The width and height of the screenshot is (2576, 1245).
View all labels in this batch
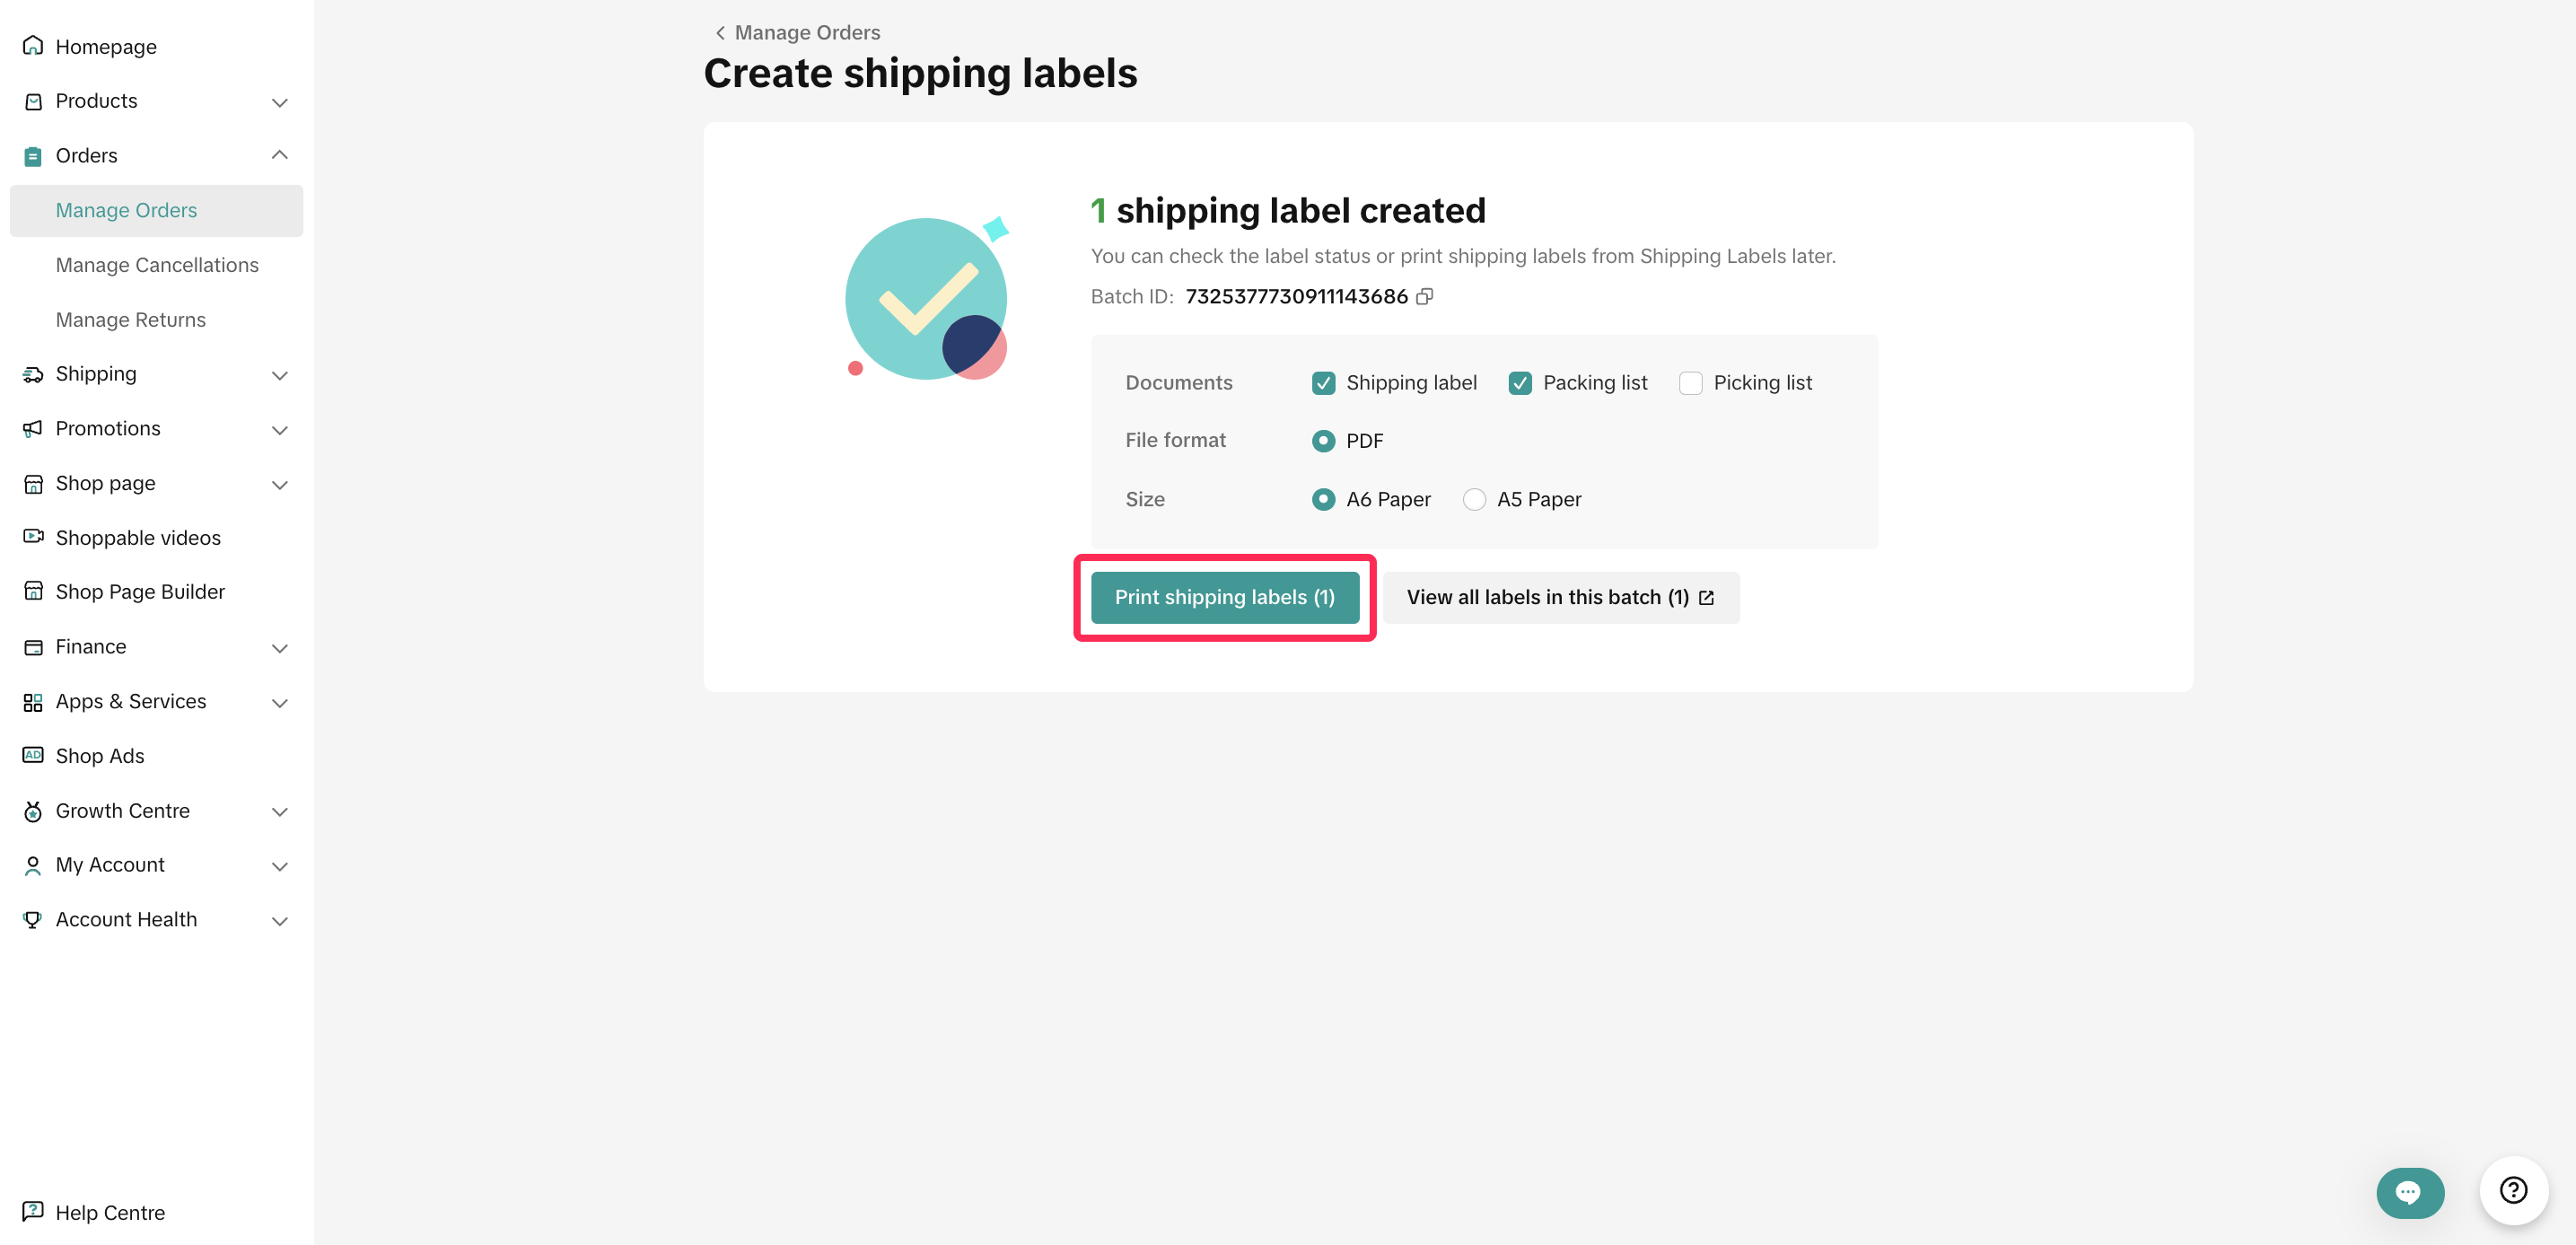click(x=1560, y=597)
